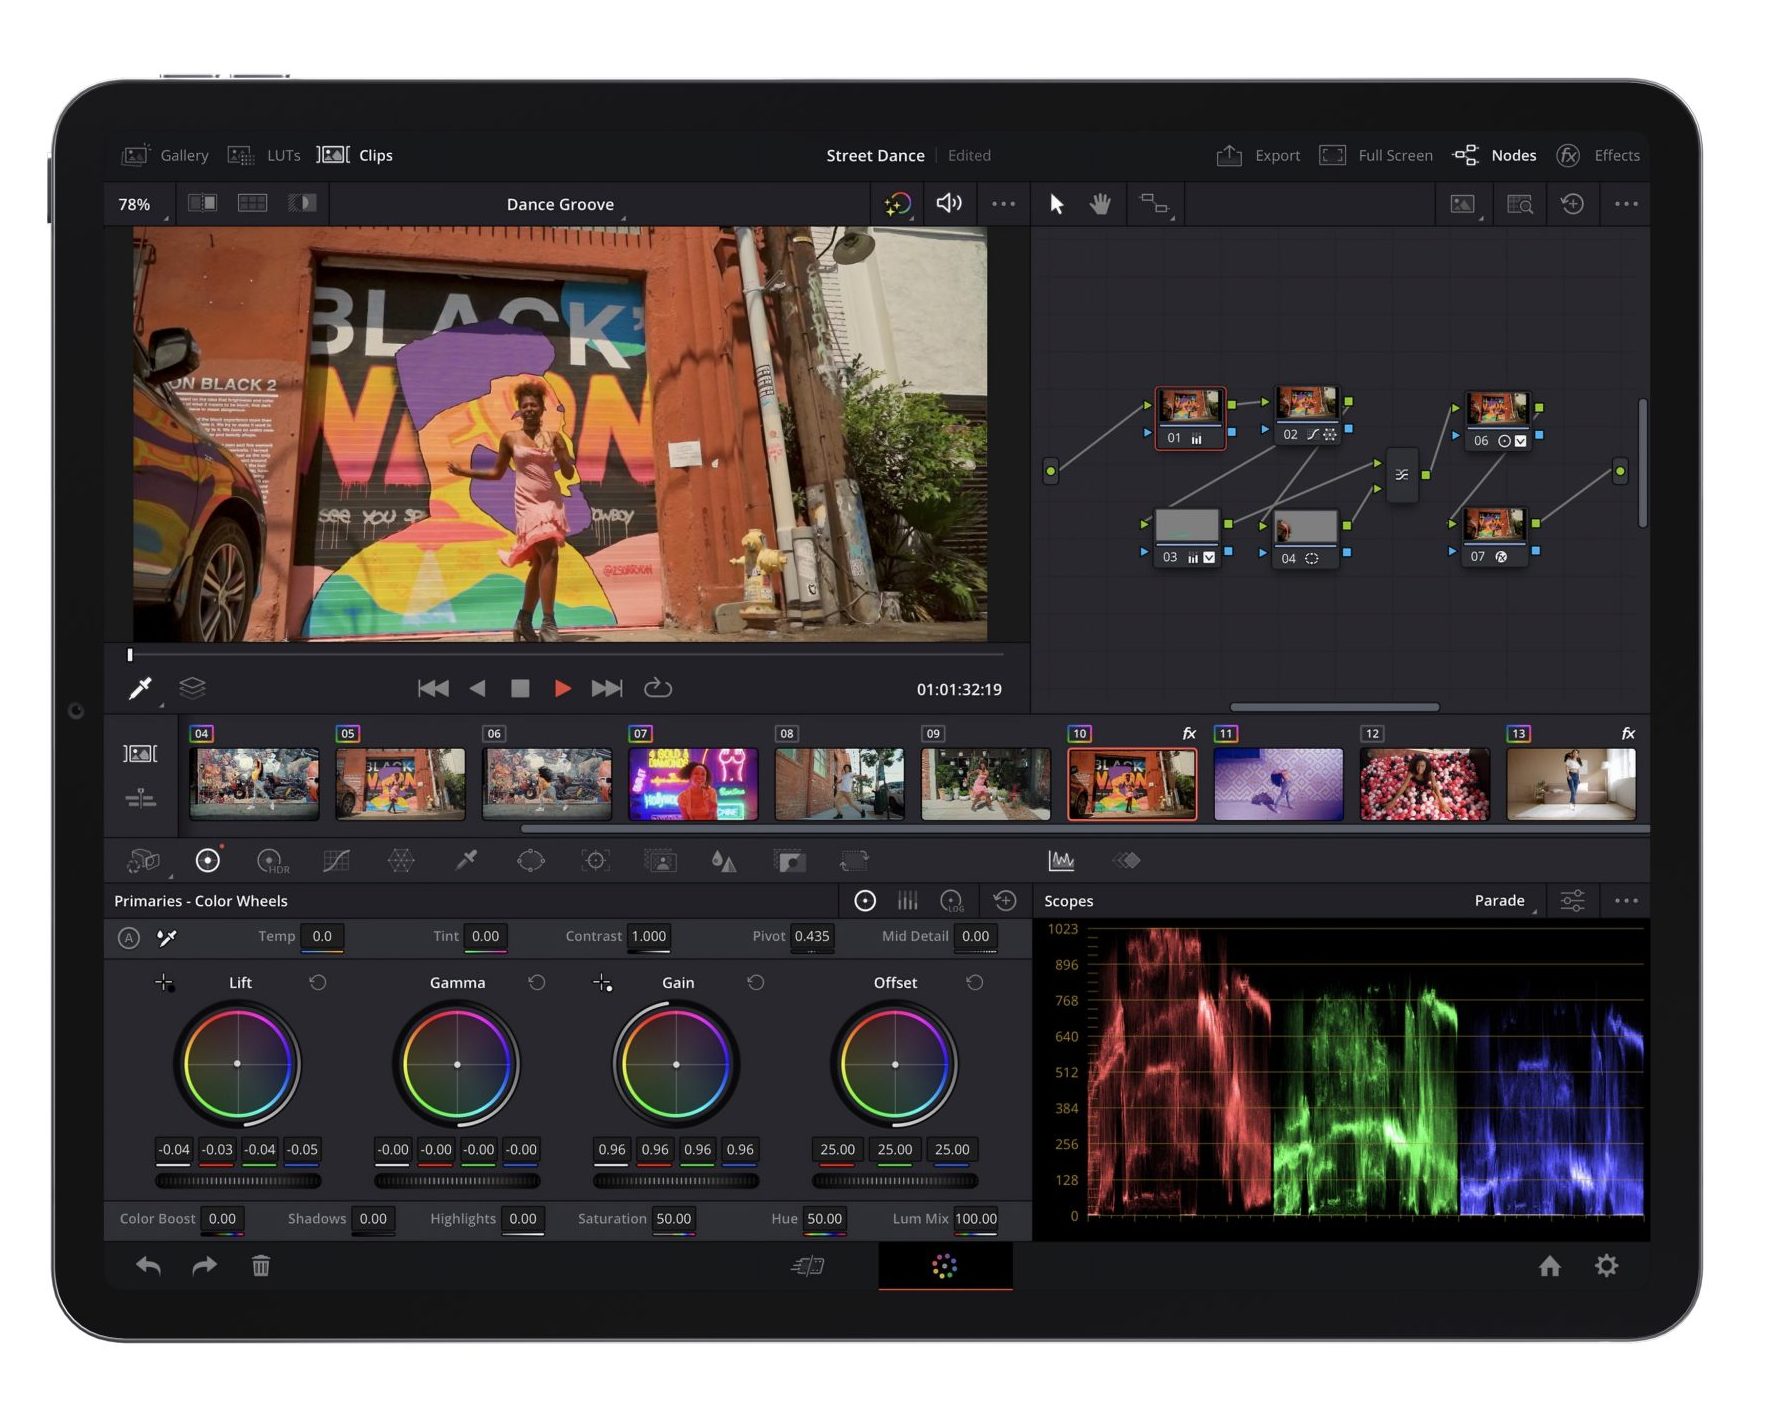
Task: Open the Power Windows palette icon
Action: 530,861
